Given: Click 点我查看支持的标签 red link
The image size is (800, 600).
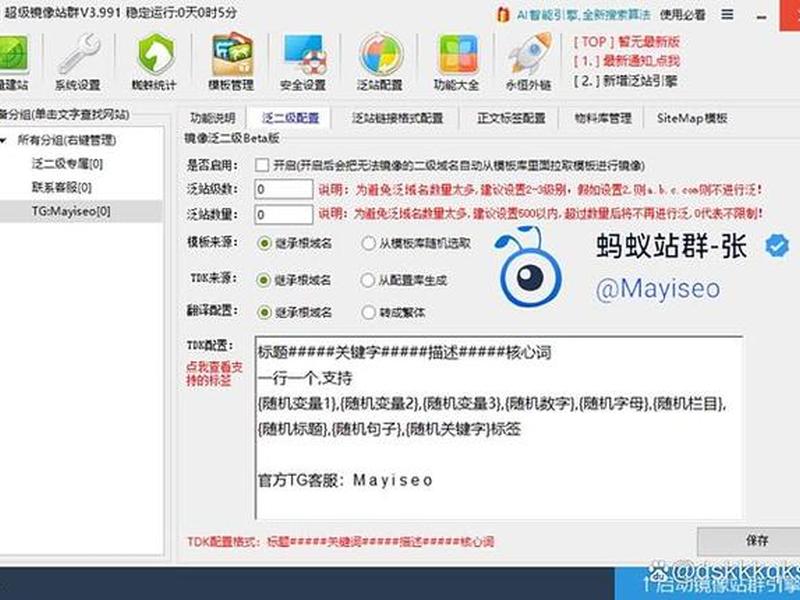Looking at the screenshot, I should 214,373.
